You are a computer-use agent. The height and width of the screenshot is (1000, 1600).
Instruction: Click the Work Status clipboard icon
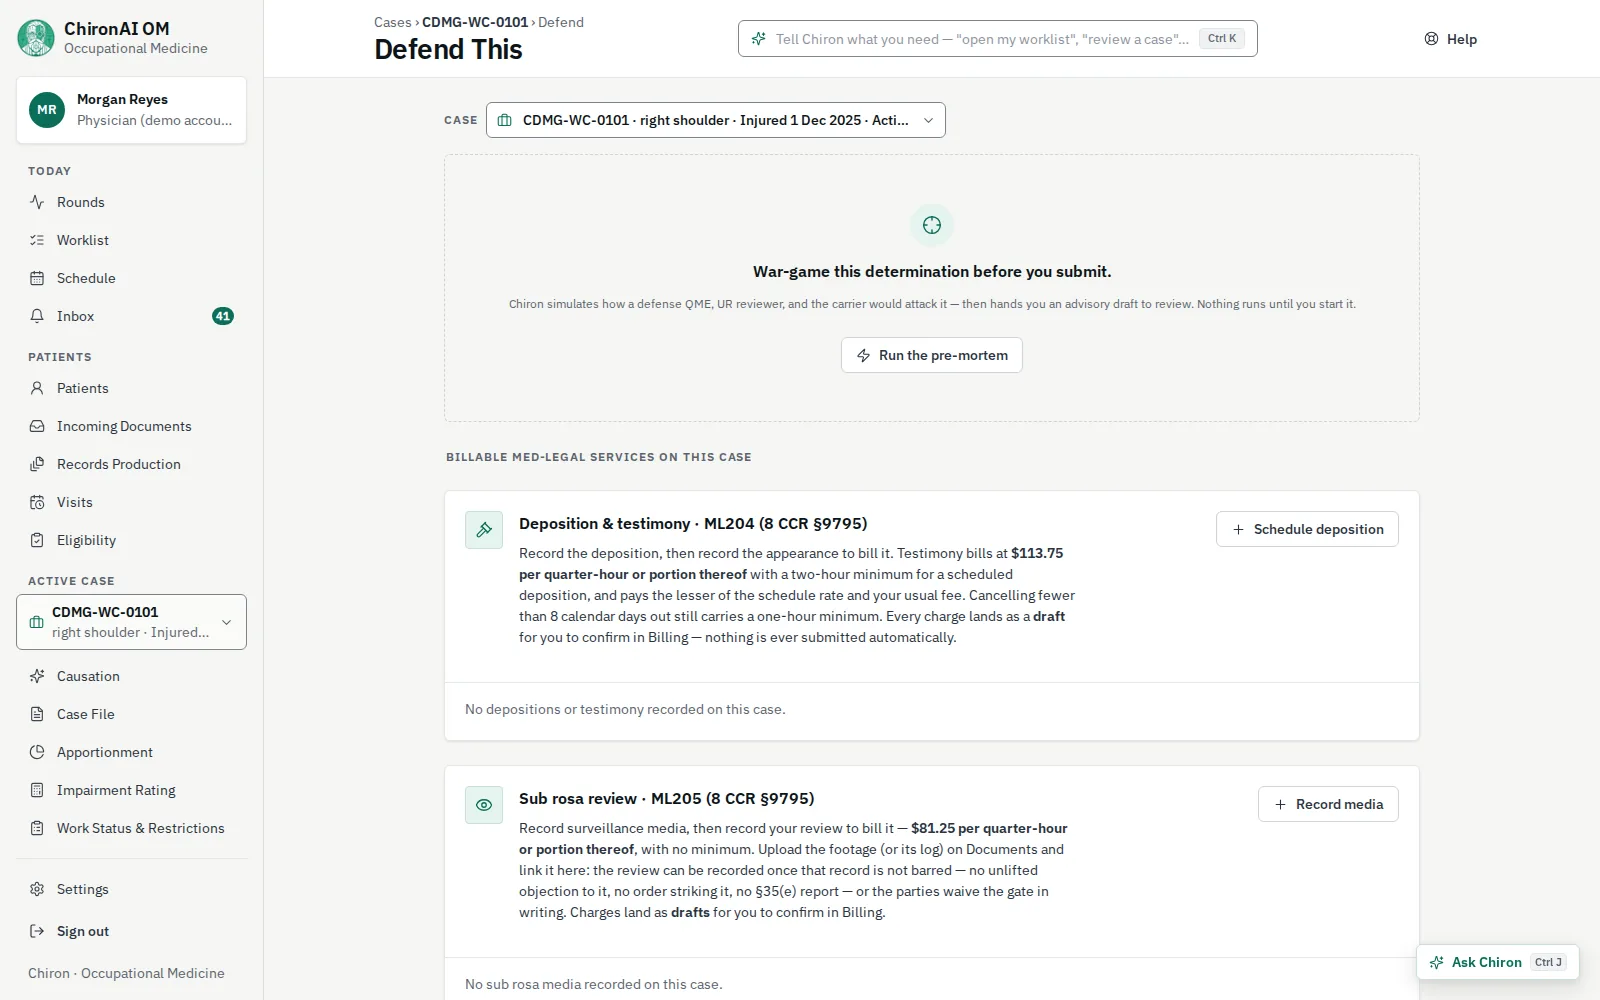[37, 828]
